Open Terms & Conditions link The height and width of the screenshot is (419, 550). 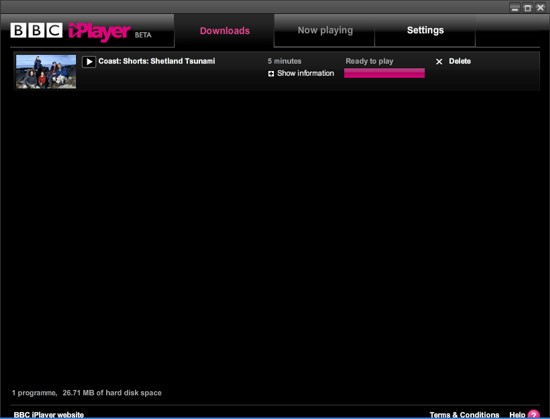pyautogui.click(x=464, y=415)
